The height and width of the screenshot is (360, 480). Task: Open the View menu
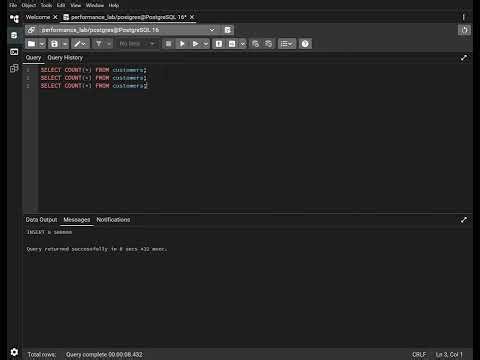[x=76, y=5]
